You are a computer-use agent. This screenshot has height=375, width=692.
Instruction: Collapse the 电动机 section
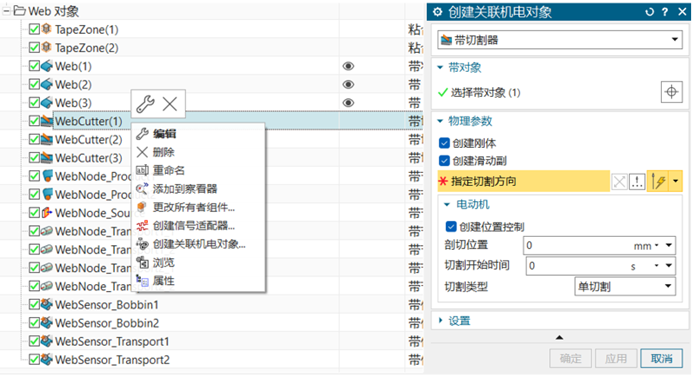[447, 204]
